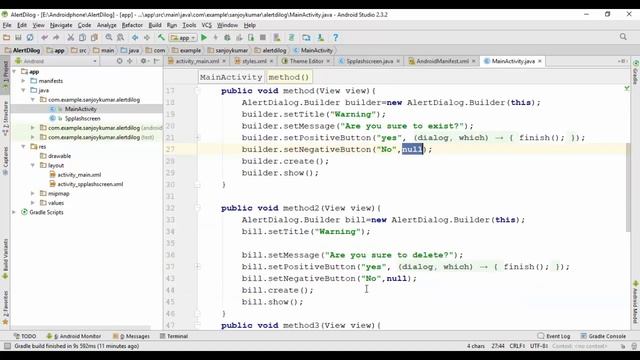Screen dimensions: 640x360
Task: Click the Copy toolbar icon
Action: point(82,38)
